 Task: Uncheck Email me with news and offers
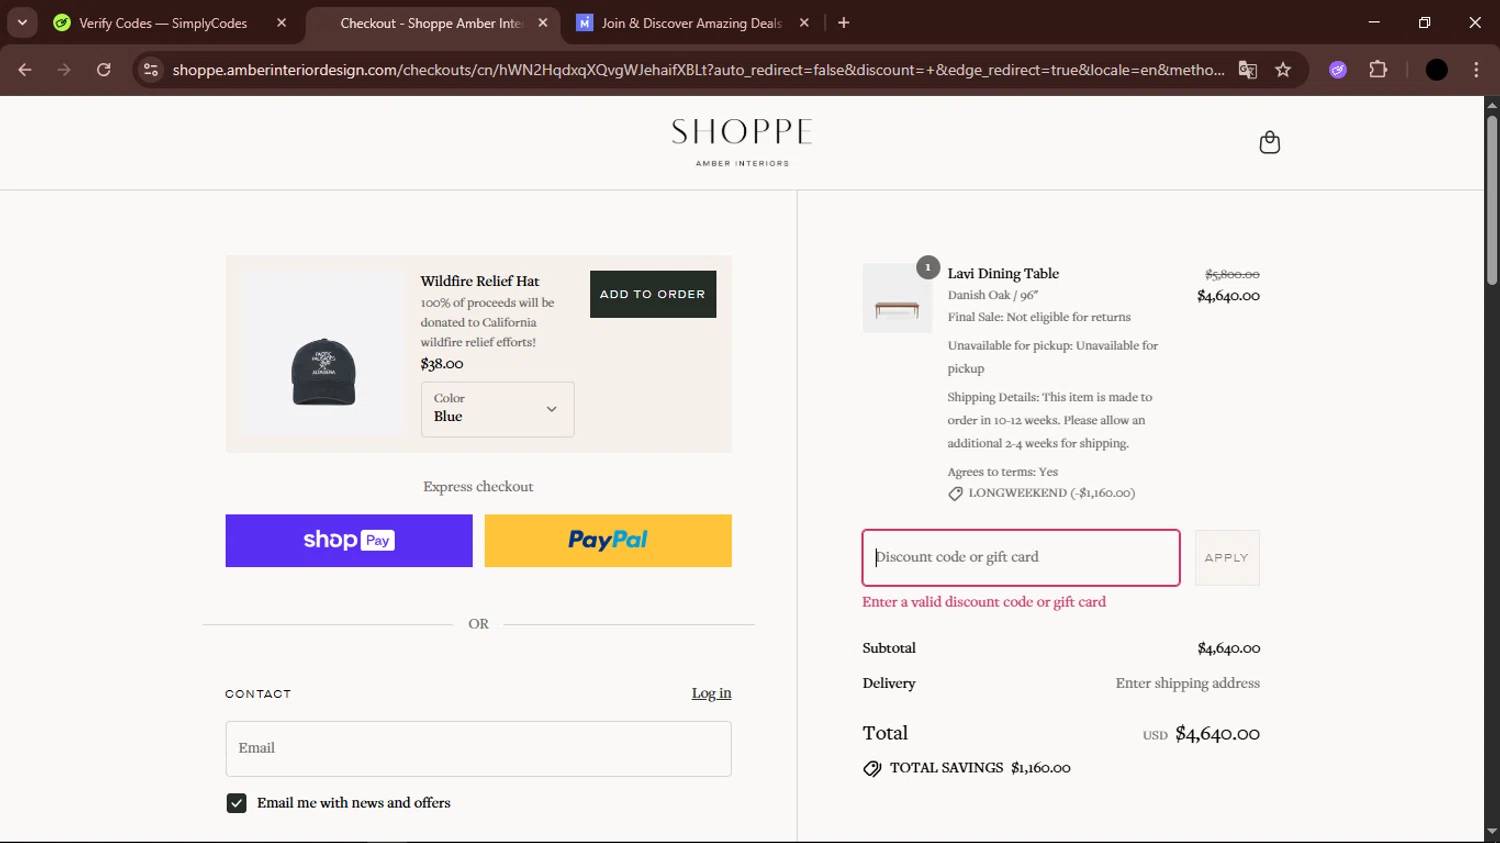click(x=236, y=803)
